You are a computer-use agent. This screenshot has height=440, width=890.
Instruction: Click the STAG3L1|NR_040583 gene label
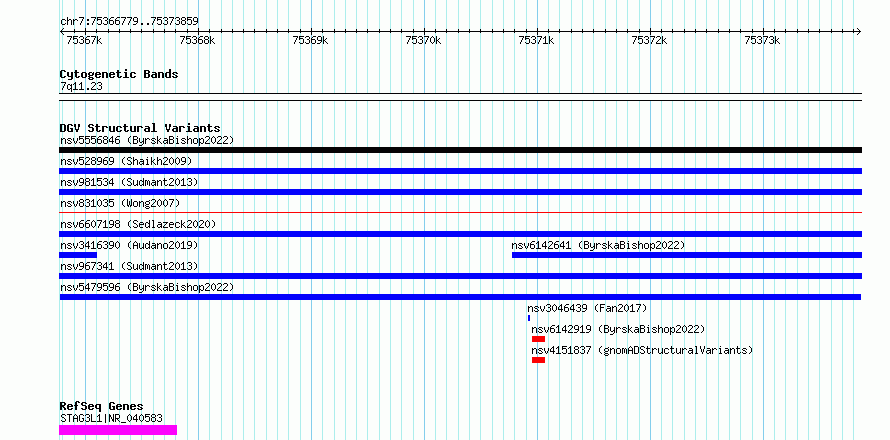click(111, 418)
